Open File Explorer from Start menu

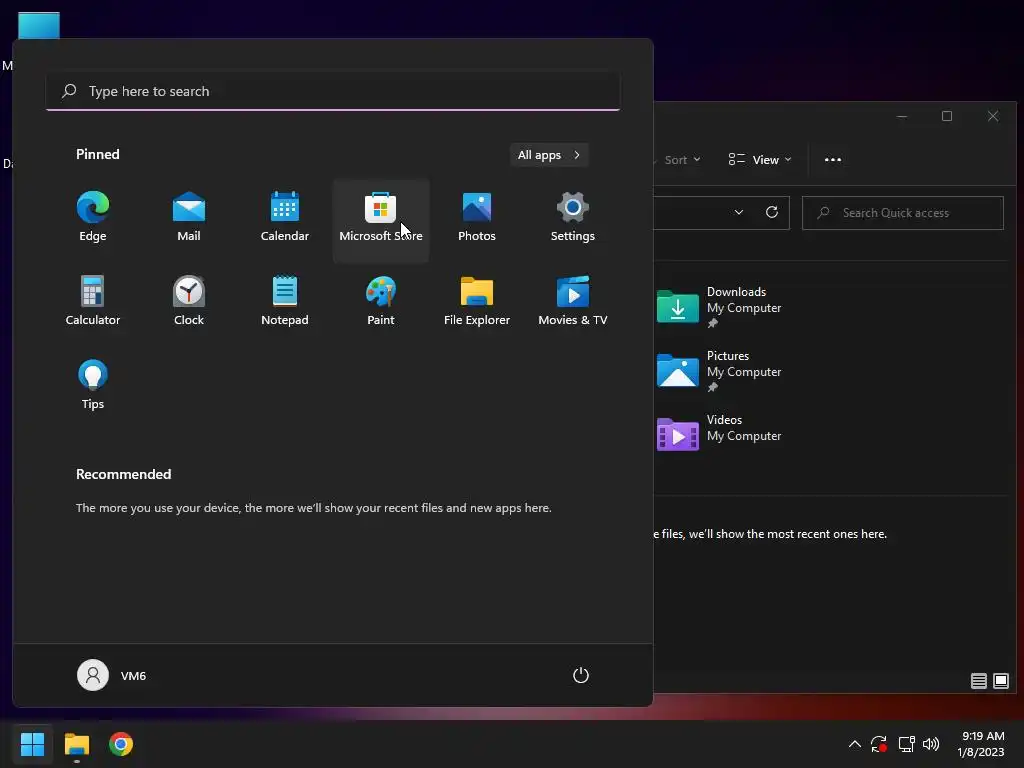click(x=477, y=301)
